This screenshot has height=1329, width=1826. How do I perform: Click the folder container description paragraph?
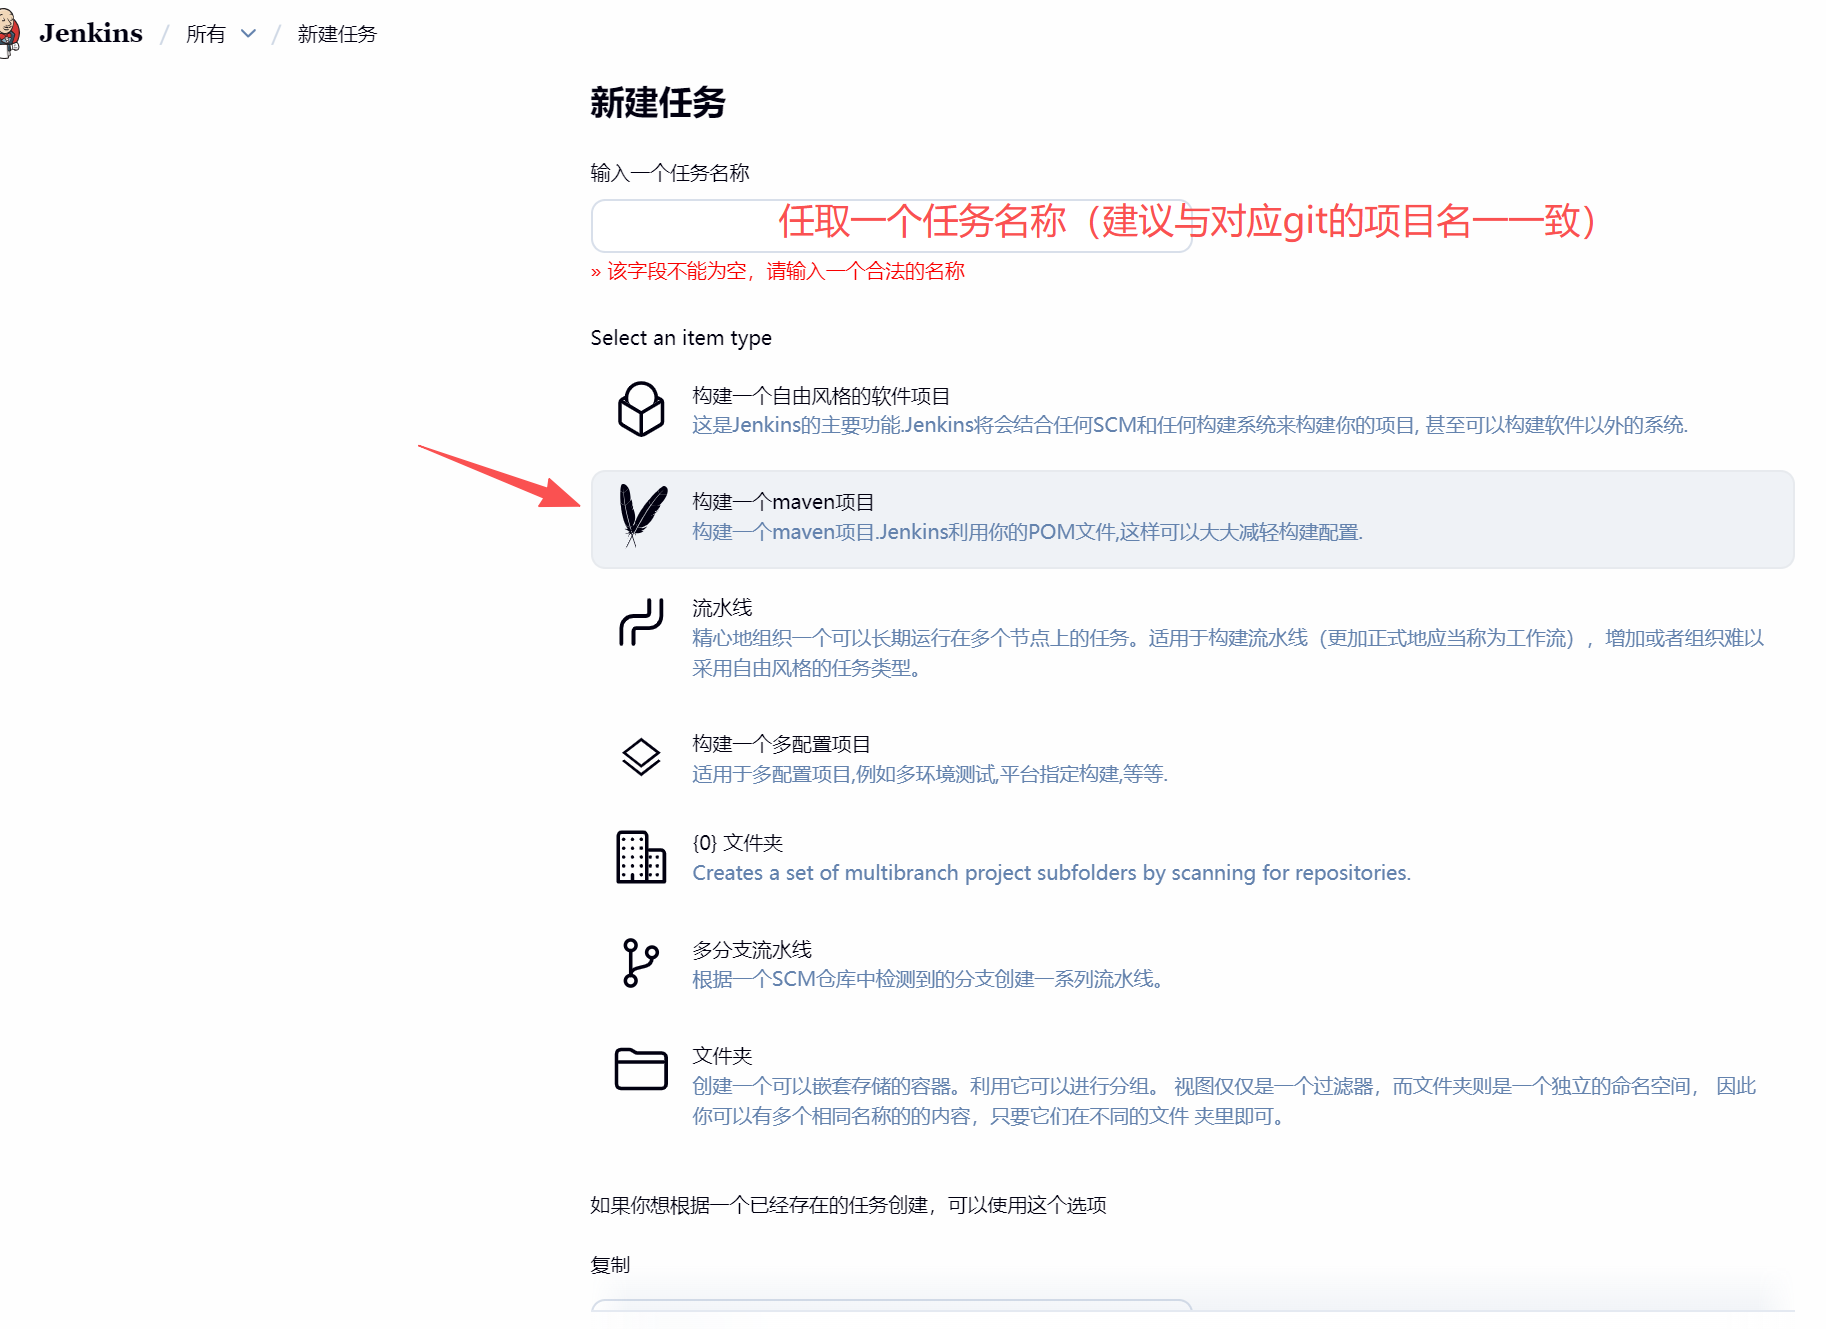click(x=1224, y=1101)
